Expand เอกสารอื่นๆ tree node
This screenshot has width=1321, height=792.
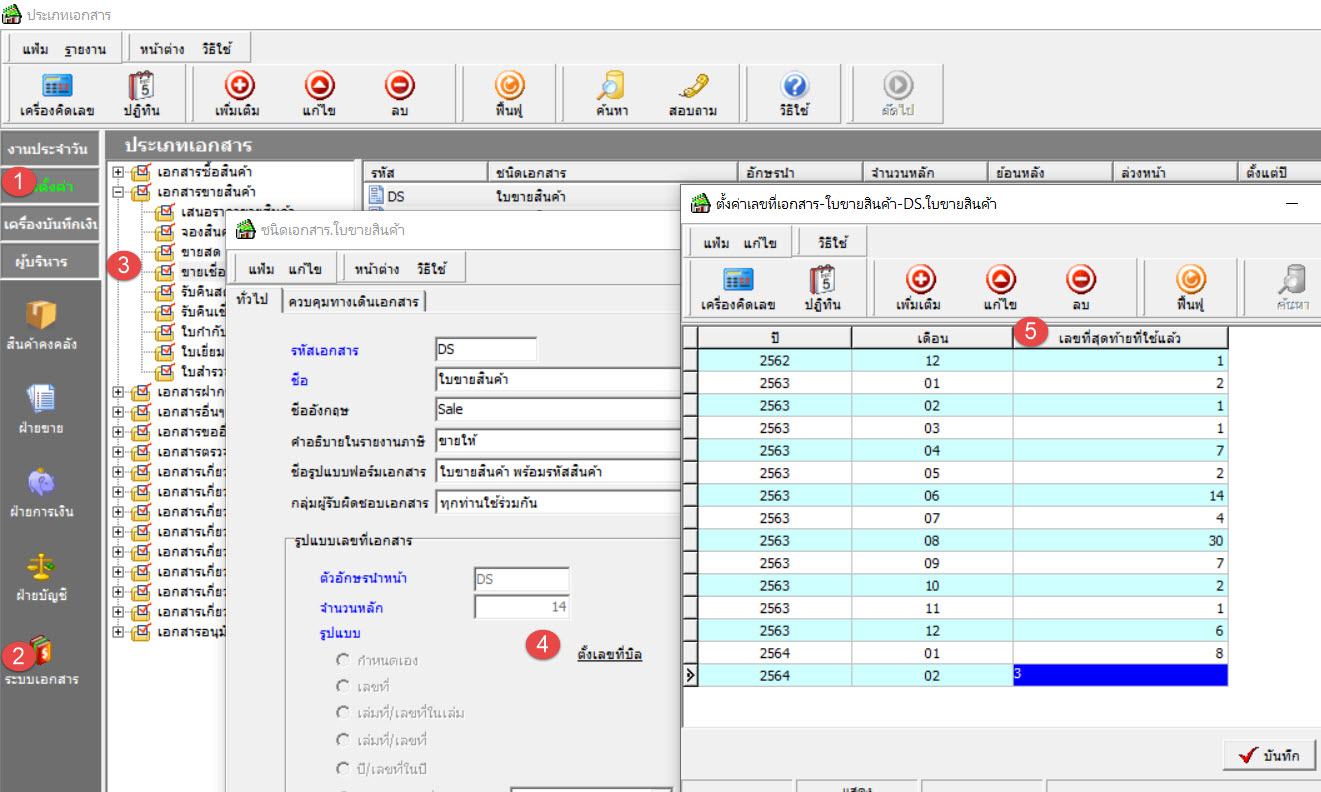118,411
